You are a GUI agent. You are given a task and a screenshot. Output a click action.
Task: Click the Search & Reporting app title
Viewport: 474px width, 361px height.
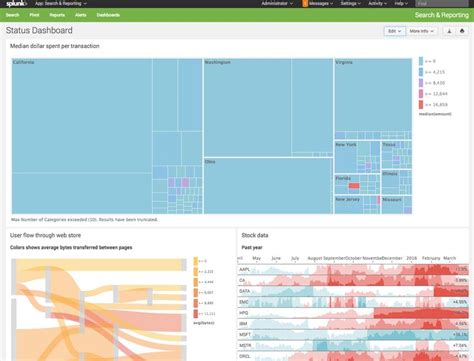(442, 15)
